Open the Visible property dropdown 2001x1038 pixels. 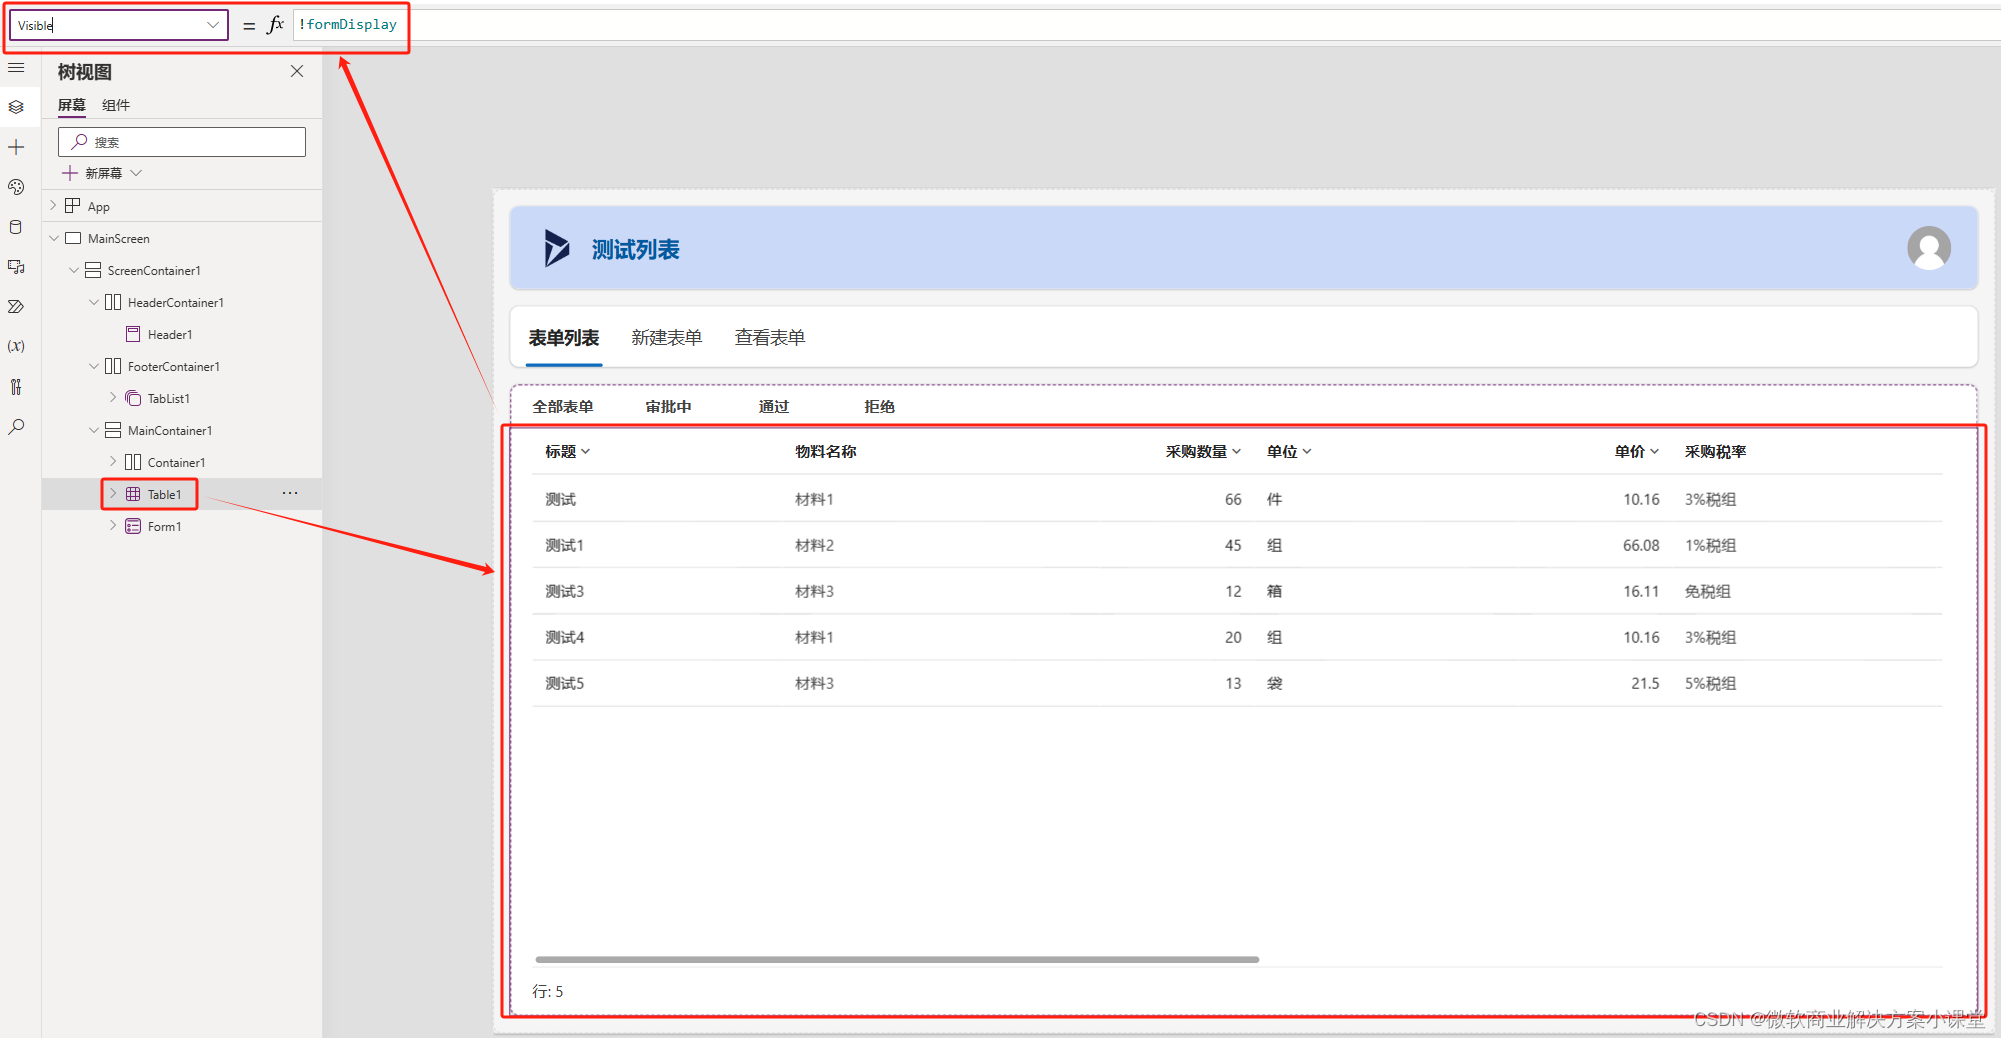coord(211,24)
